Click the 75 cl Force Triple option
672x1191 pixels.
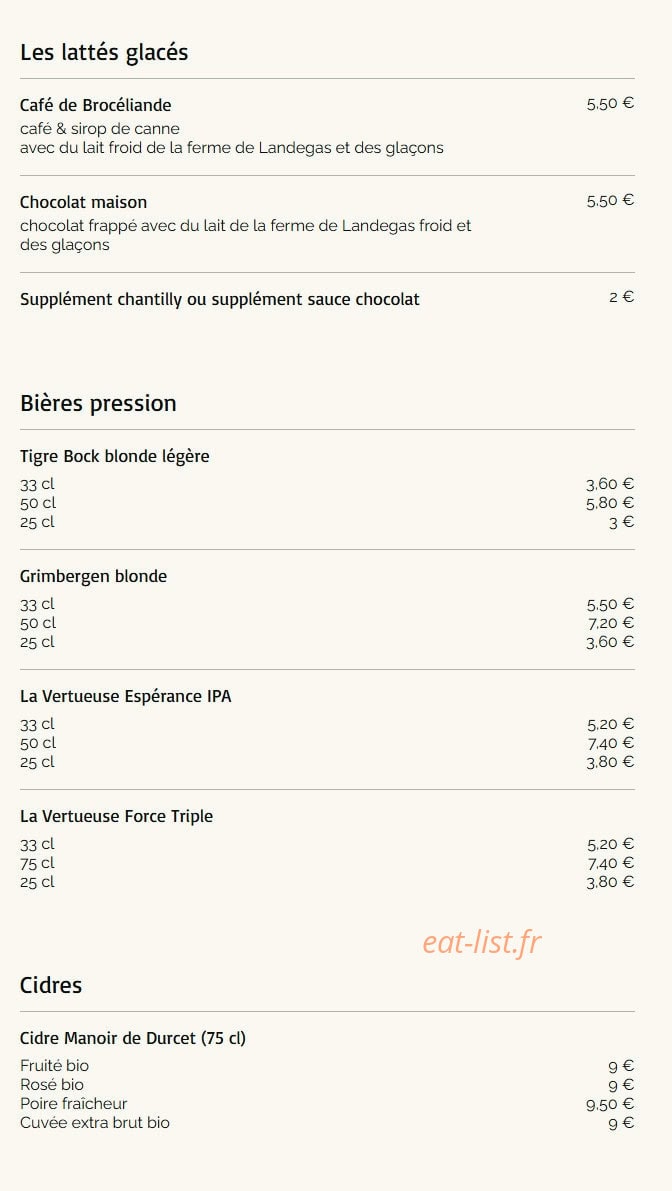(x=37, y=863)
